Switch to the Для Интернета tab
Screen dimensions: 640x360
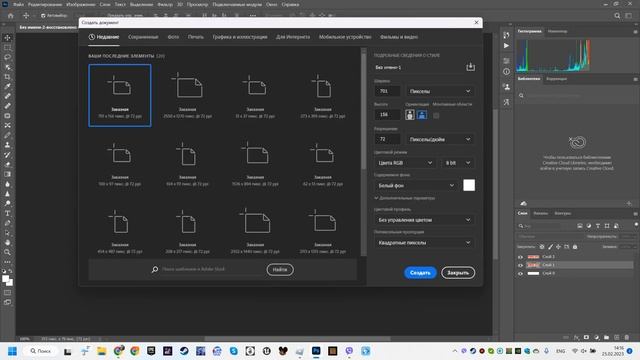point(293,37)
